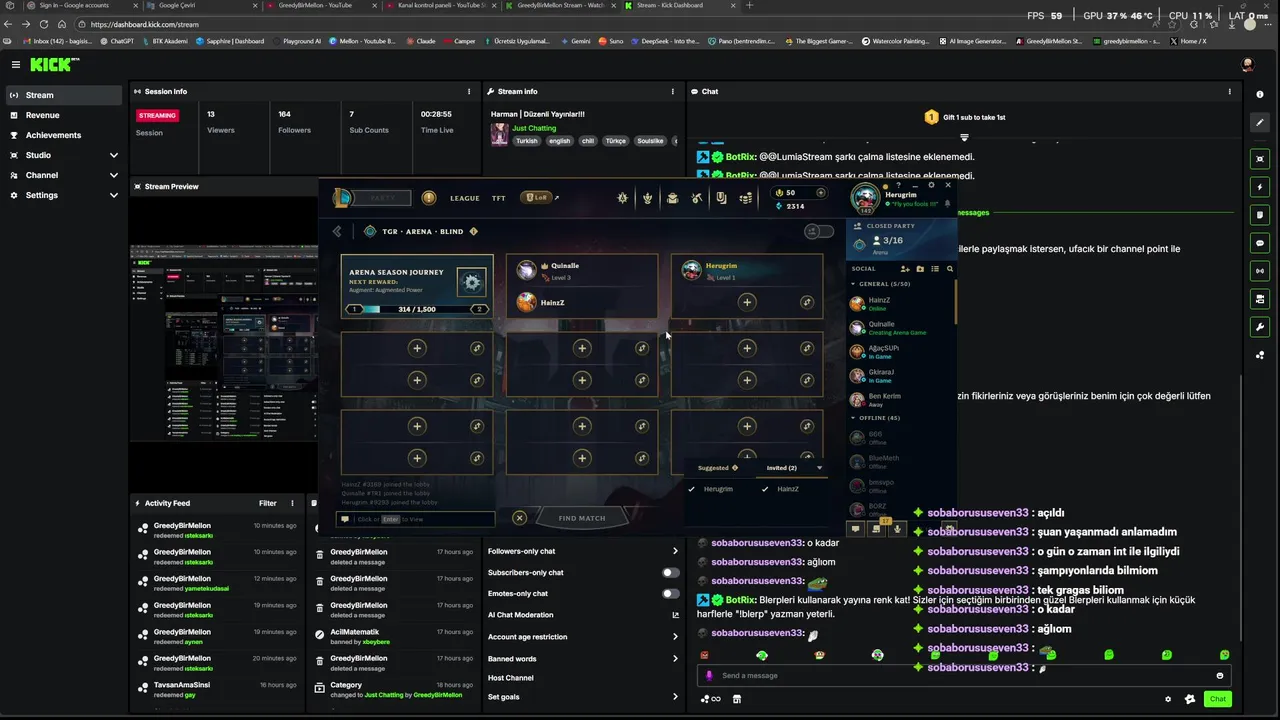Screen dimensions: 1280x720
Task: Go back with the lobby arrow icon
Action: 337,231
